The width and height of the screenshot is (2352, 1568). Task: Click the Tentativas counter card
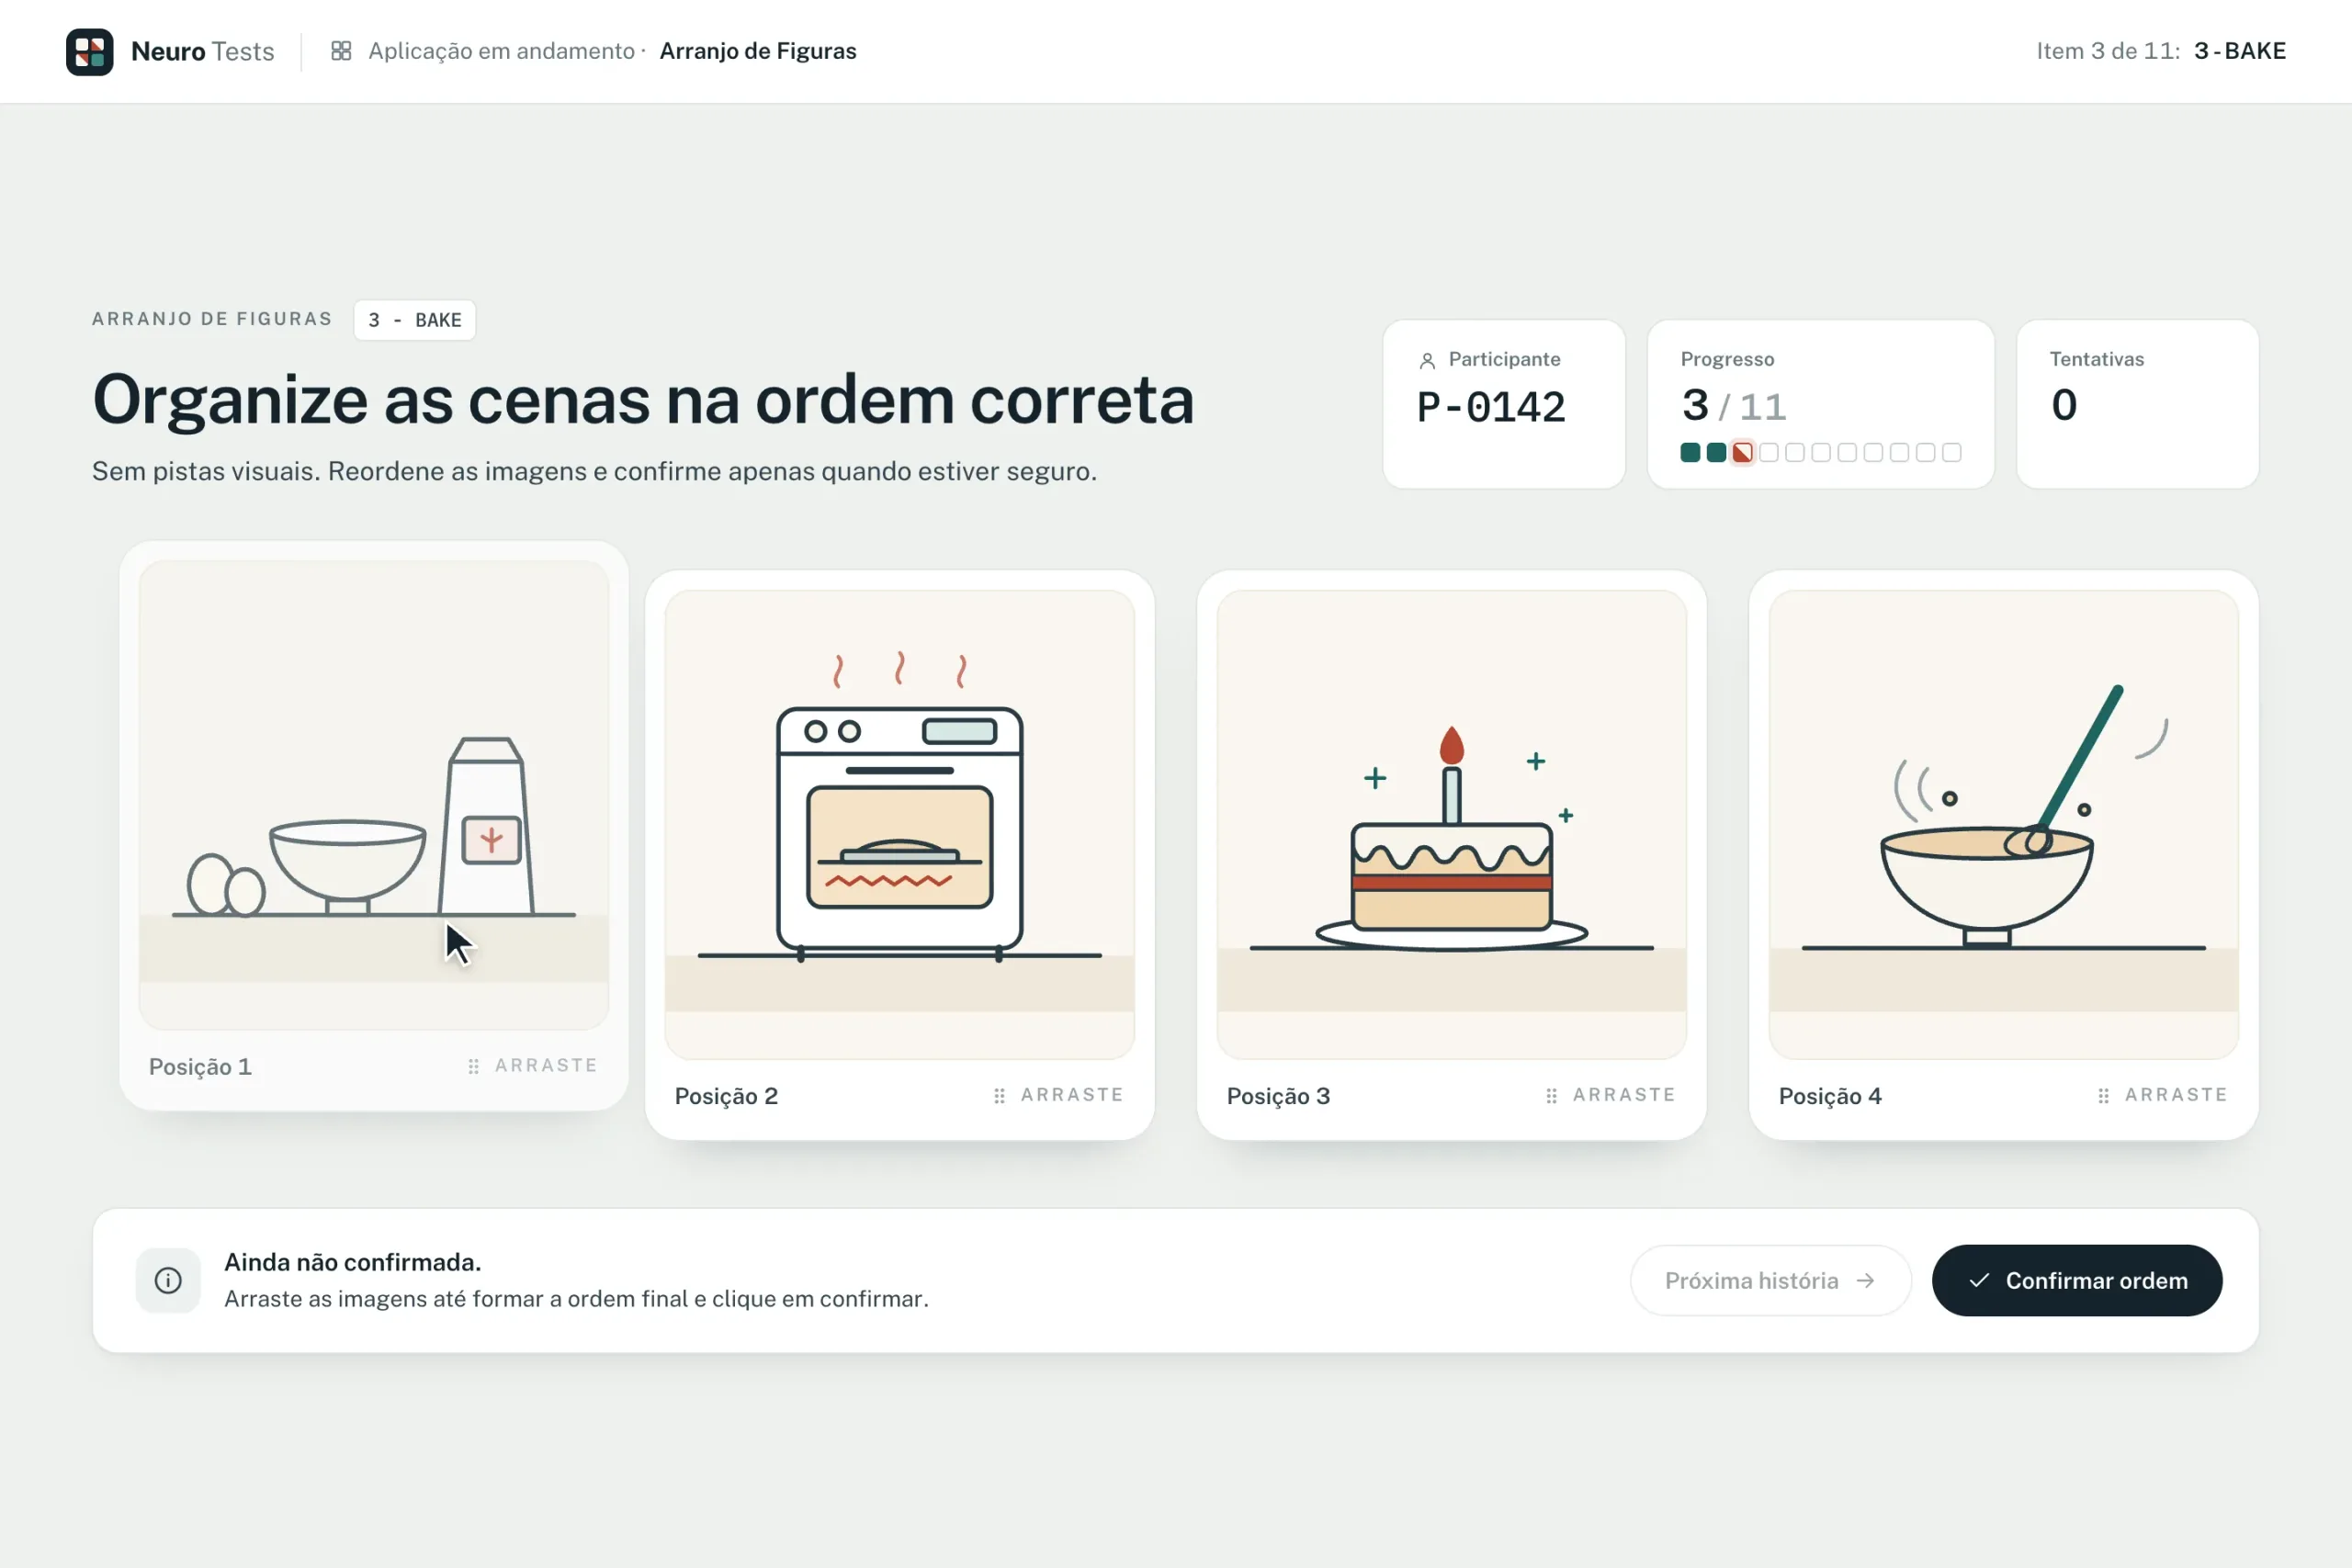2137,404
